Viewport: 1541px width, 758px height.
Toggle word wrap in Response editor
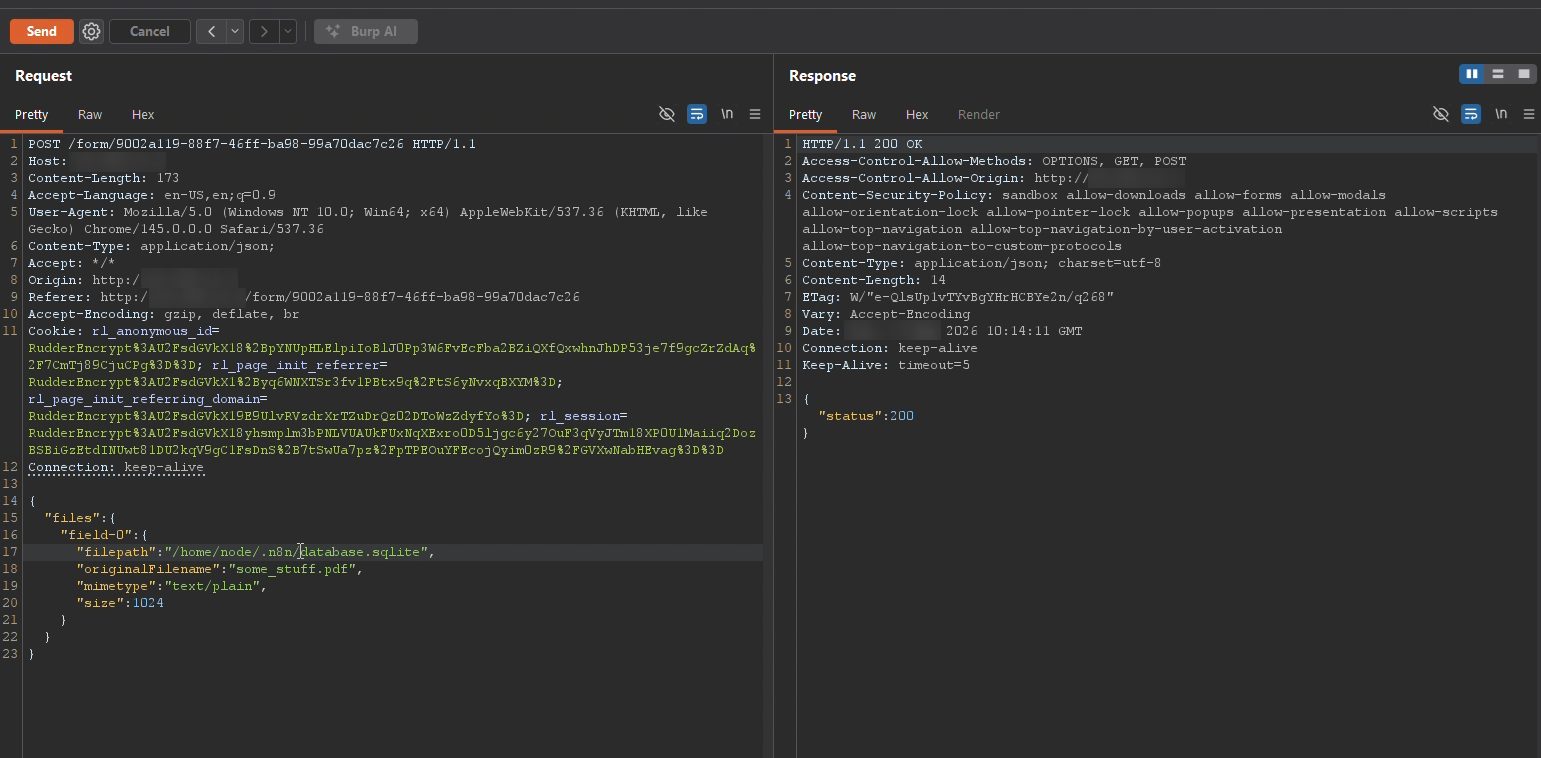(1471, 114)
